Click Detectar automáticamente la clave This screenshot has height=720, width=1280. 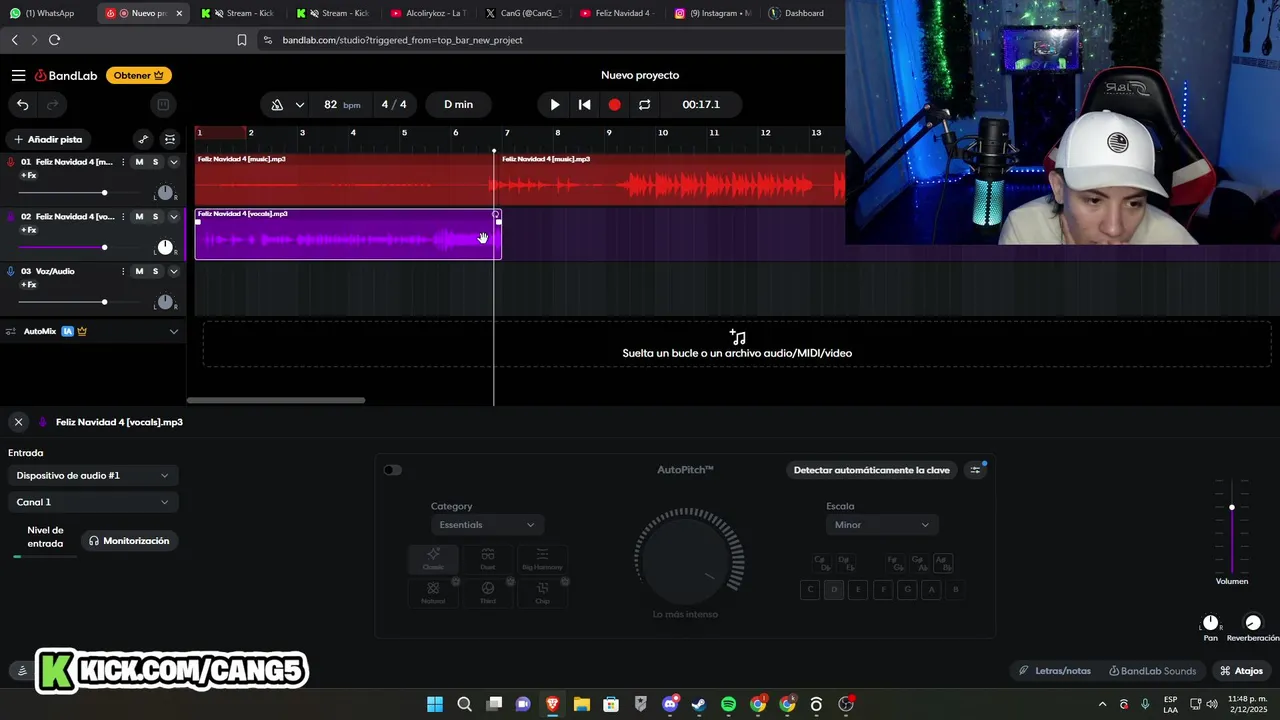click(x=872, y=470)
